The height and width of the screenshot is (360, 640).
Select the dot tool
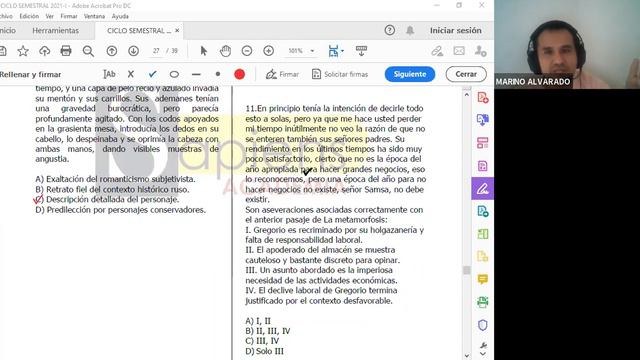point(218,74)
